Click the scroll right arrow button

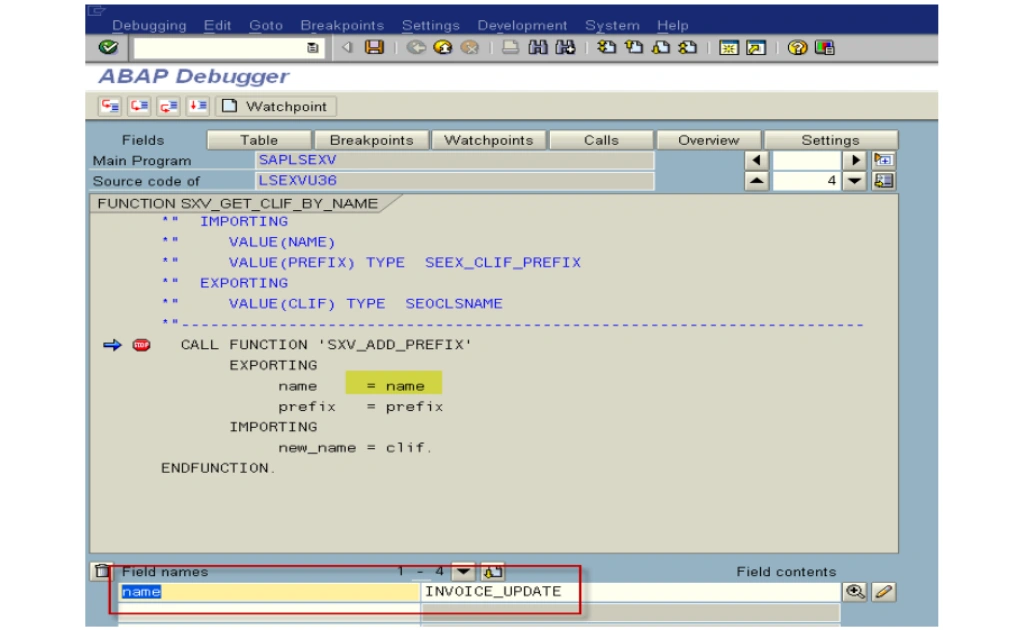click(855, 160)
